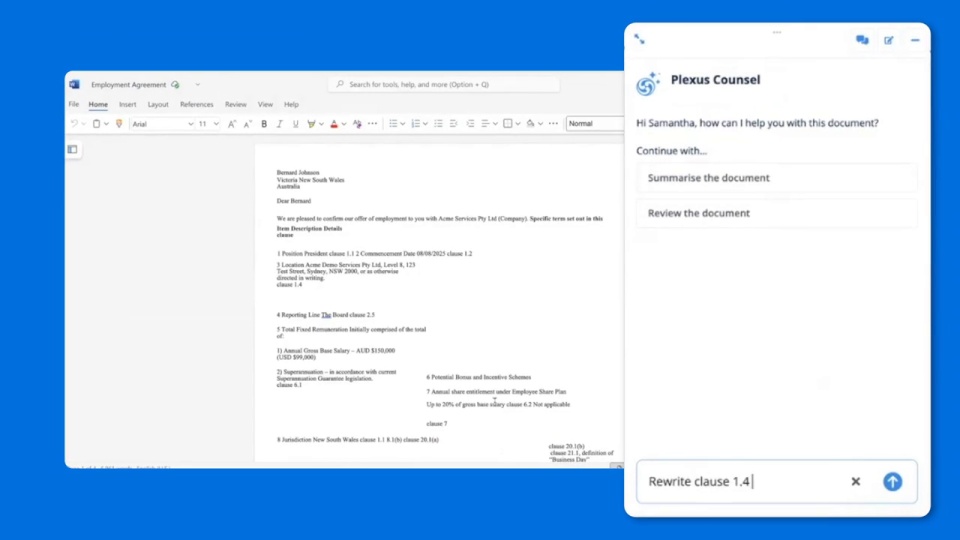This screenshot has width=960, height=540.
Task: Click the Word app logo icon
Action: (x=75, y=84)
